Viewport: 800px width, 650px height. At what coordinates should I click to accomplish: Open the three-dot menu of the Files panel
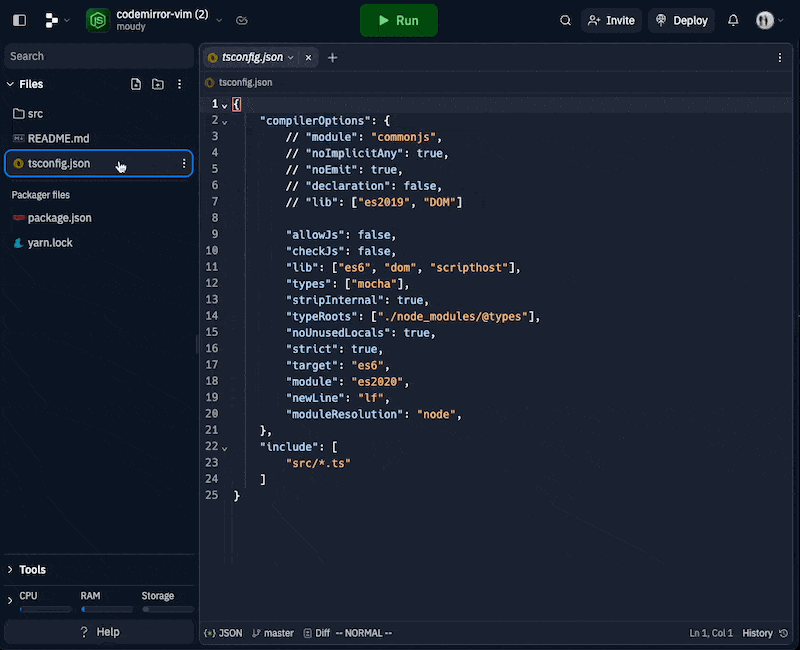click(180, 84)
